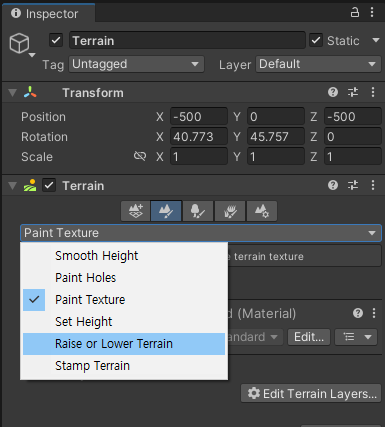The image size is (385, 427).
Task: Select the Paint Trees tool
Action: [x=198, y=211]
